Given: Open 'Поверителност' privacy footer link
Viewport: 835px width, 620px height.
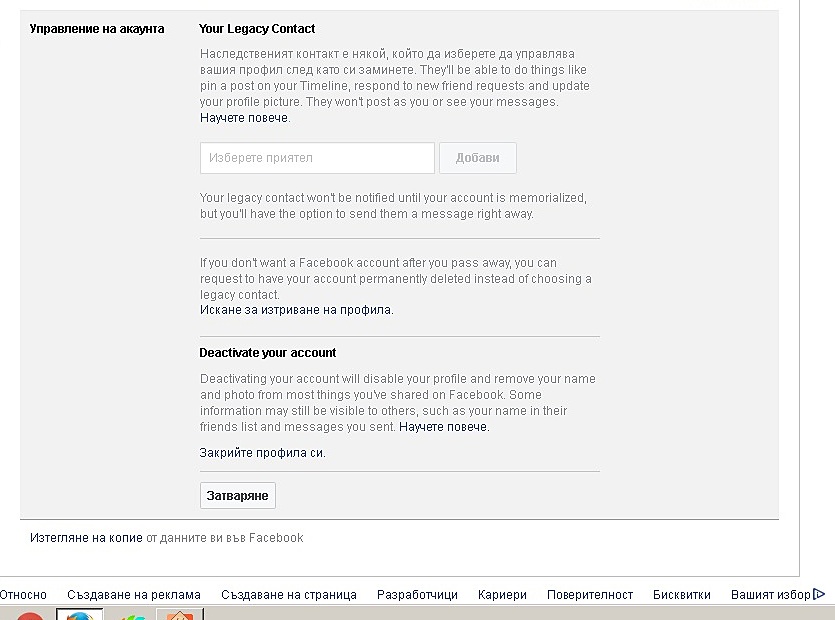Looking at the screenshot, I should pos(590,595).
